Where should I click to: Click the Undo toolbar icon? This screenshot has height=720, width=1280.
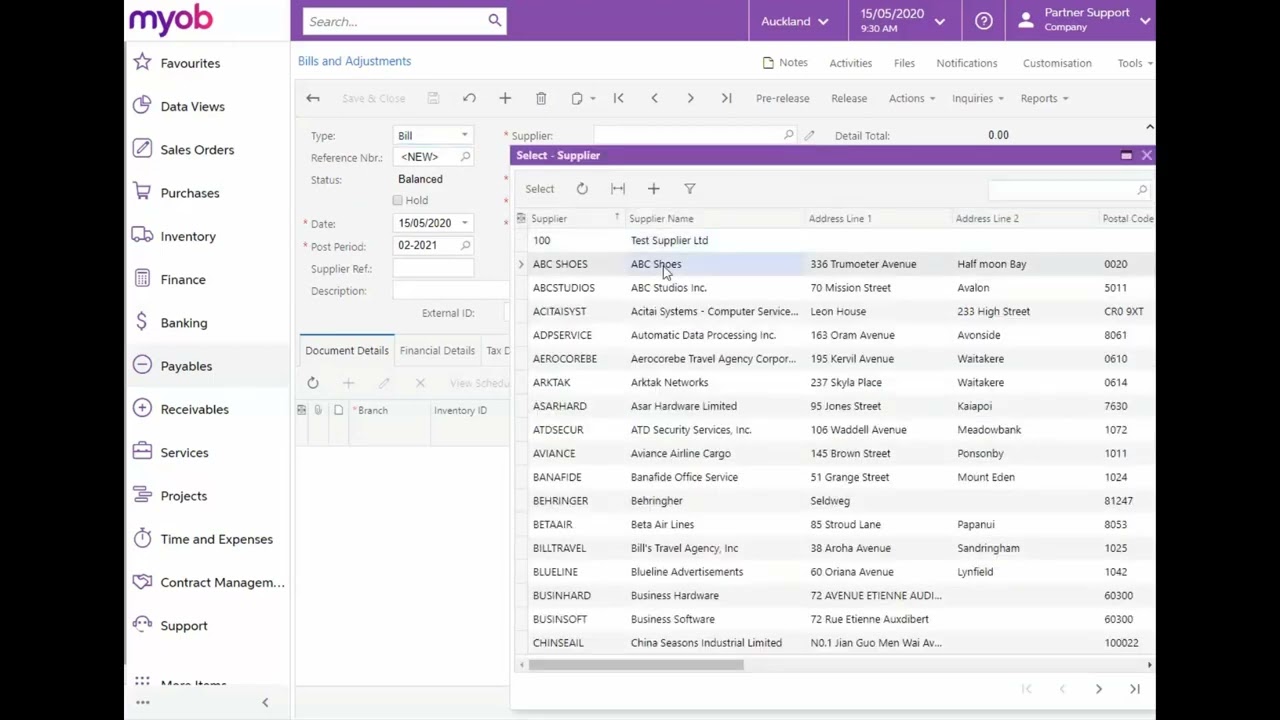[469, 98]
